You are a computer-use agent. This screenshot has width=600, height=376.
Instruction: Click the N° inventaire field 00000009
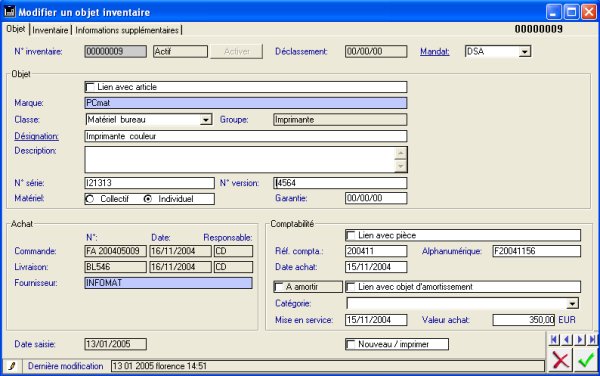pyautogui.click(x=115, y=52)
